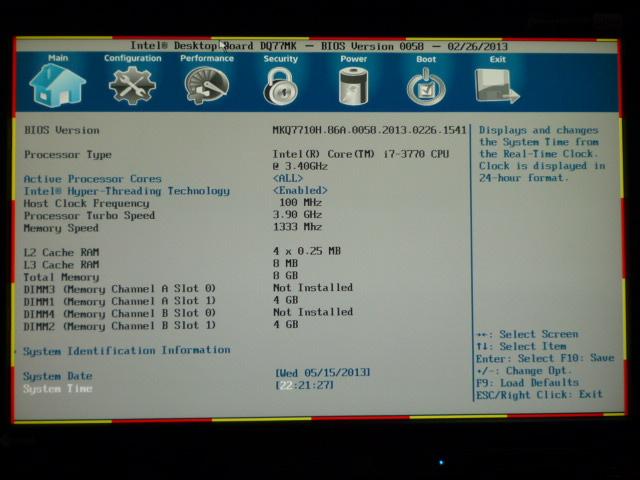Expand System Identification Information submenu
Viewport: 640px width, 480px height.
pyautogui.click(x=126, y=351)
